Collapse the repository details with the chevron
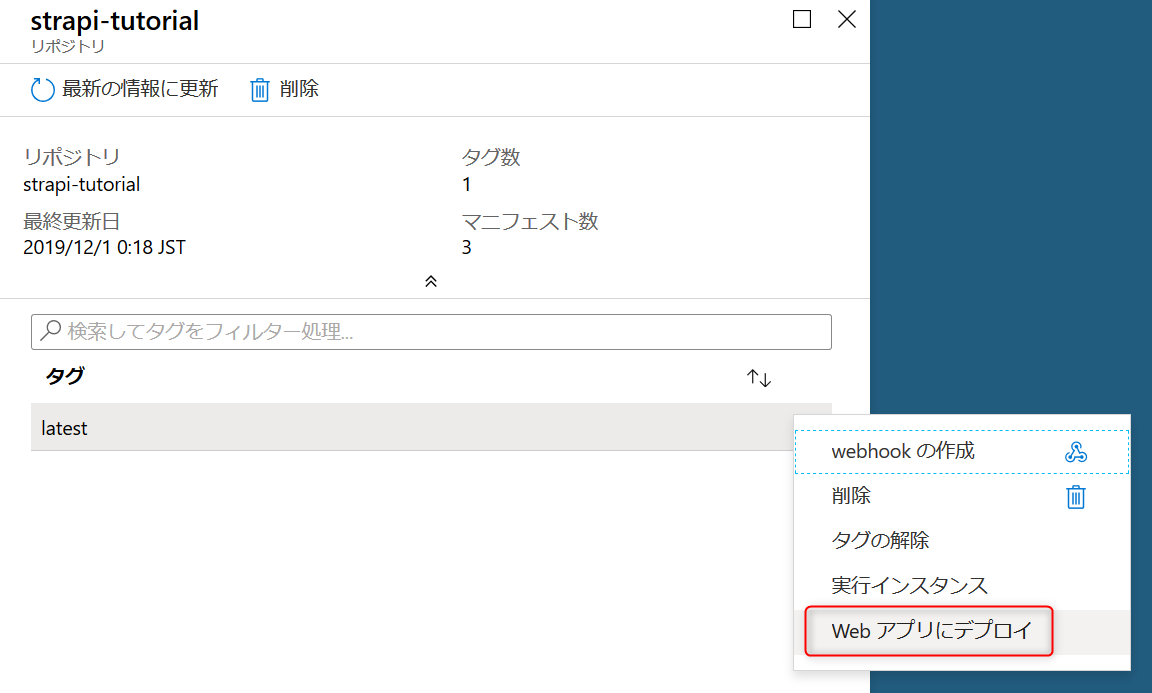The height and width of the screenshot is (693, 1152). 431,281
